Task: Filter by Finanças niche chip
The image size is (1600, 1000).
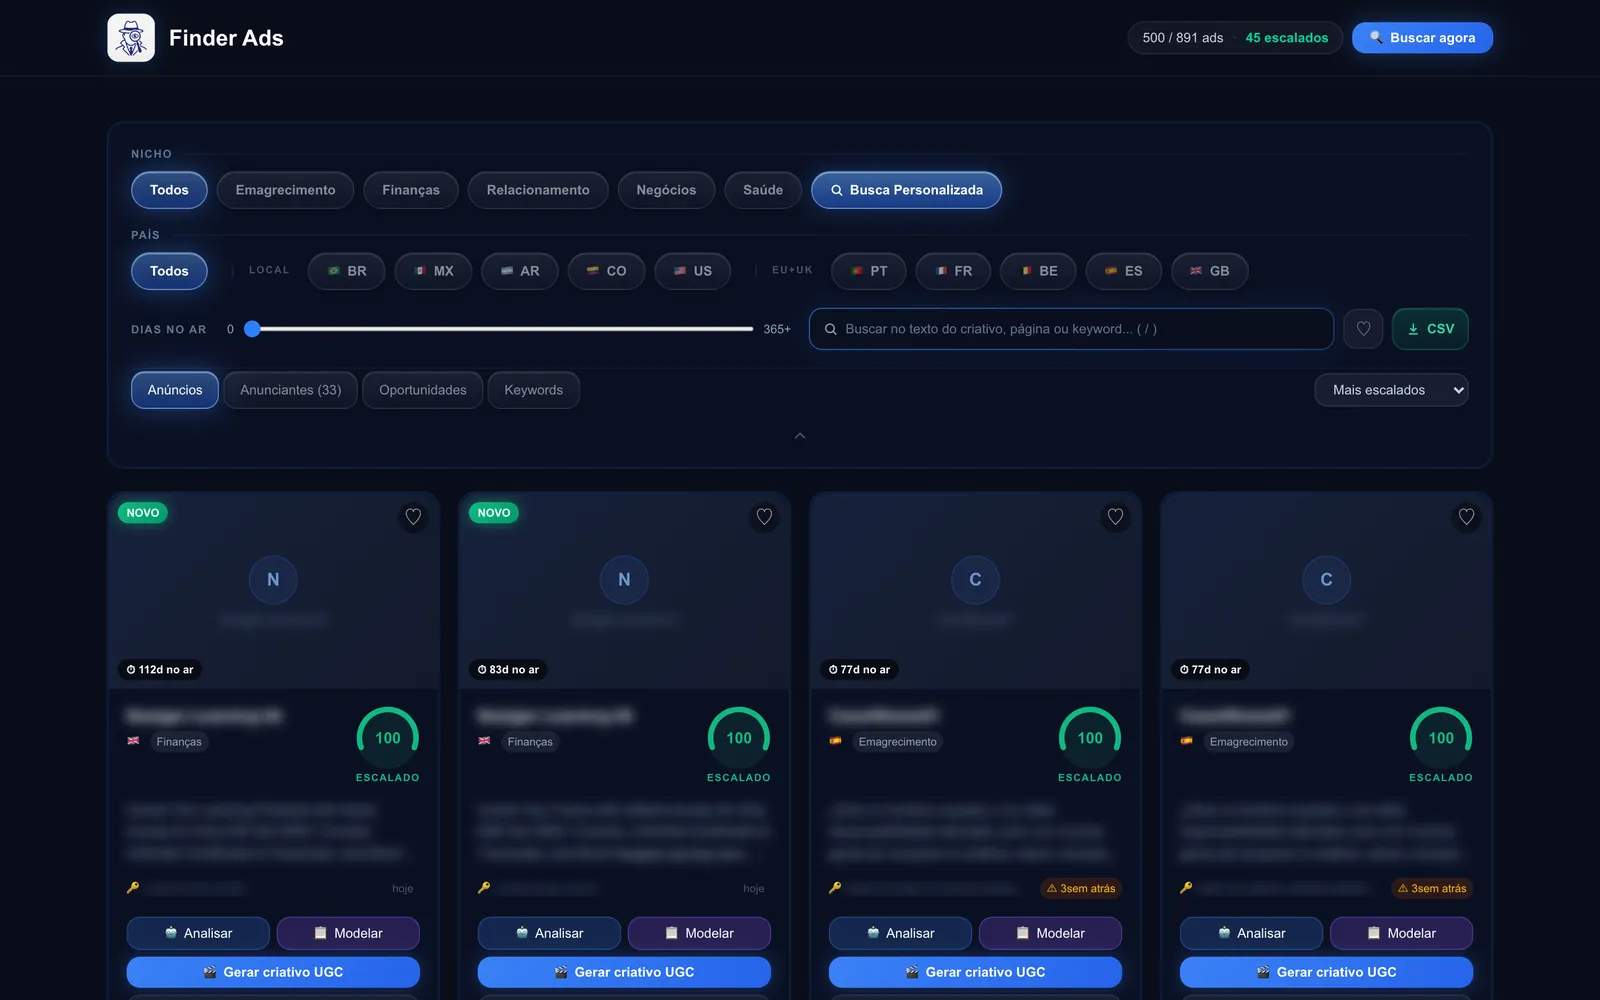Action: (411, 190)
